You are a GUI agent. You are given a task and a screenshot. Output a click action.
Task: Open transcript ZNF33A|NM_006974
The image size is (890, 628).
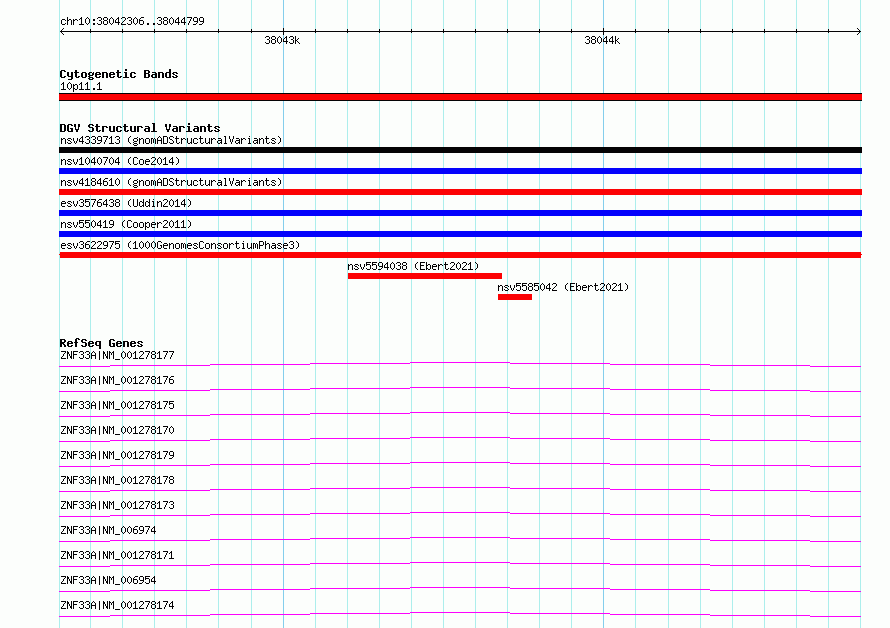[x=108, y=530]
